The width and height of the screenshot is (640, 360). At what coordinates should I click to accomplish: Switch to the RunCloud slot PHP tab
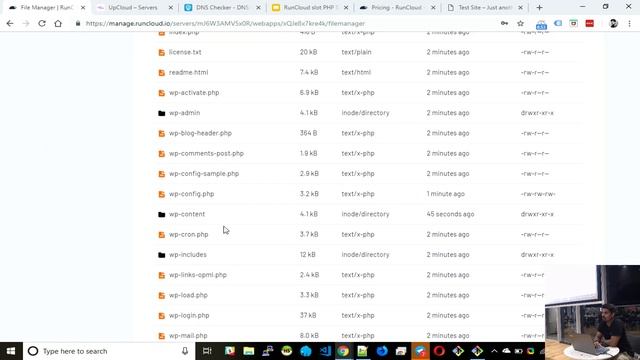(309, 8)
